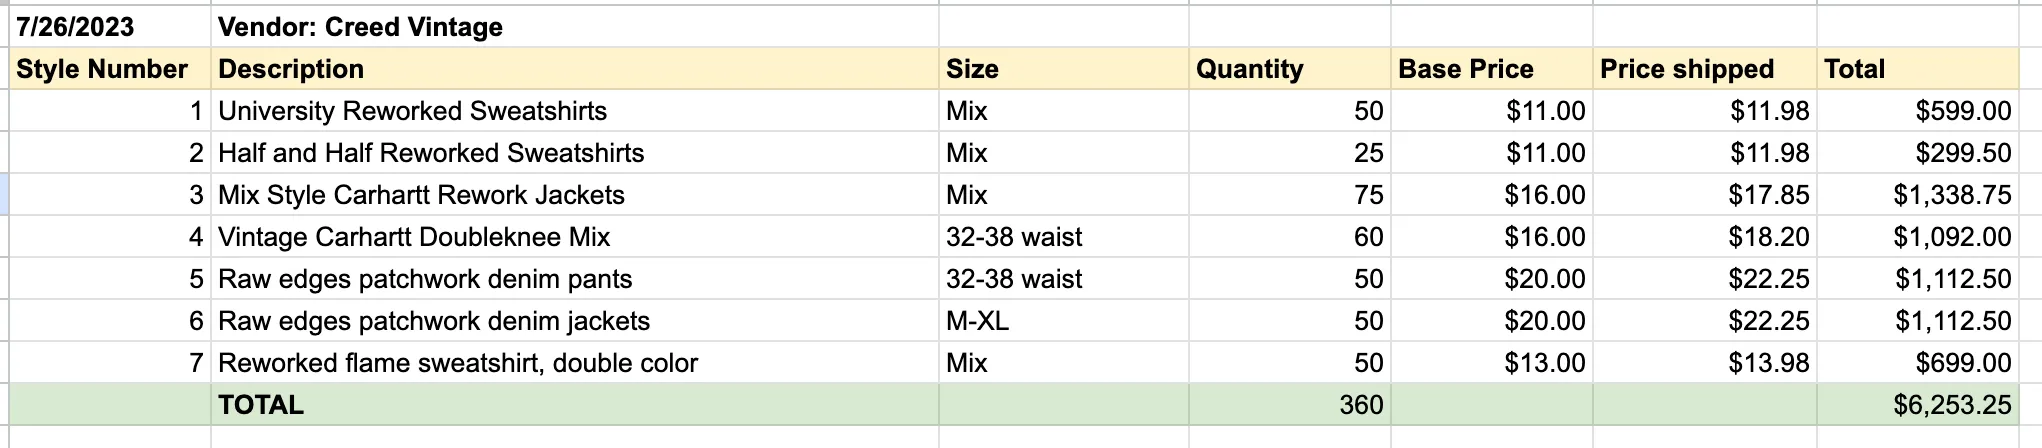Viewport: 2042px width, 448px height.
Task: Select the M-XL size cell
Action: click(x=1064, y=321)
